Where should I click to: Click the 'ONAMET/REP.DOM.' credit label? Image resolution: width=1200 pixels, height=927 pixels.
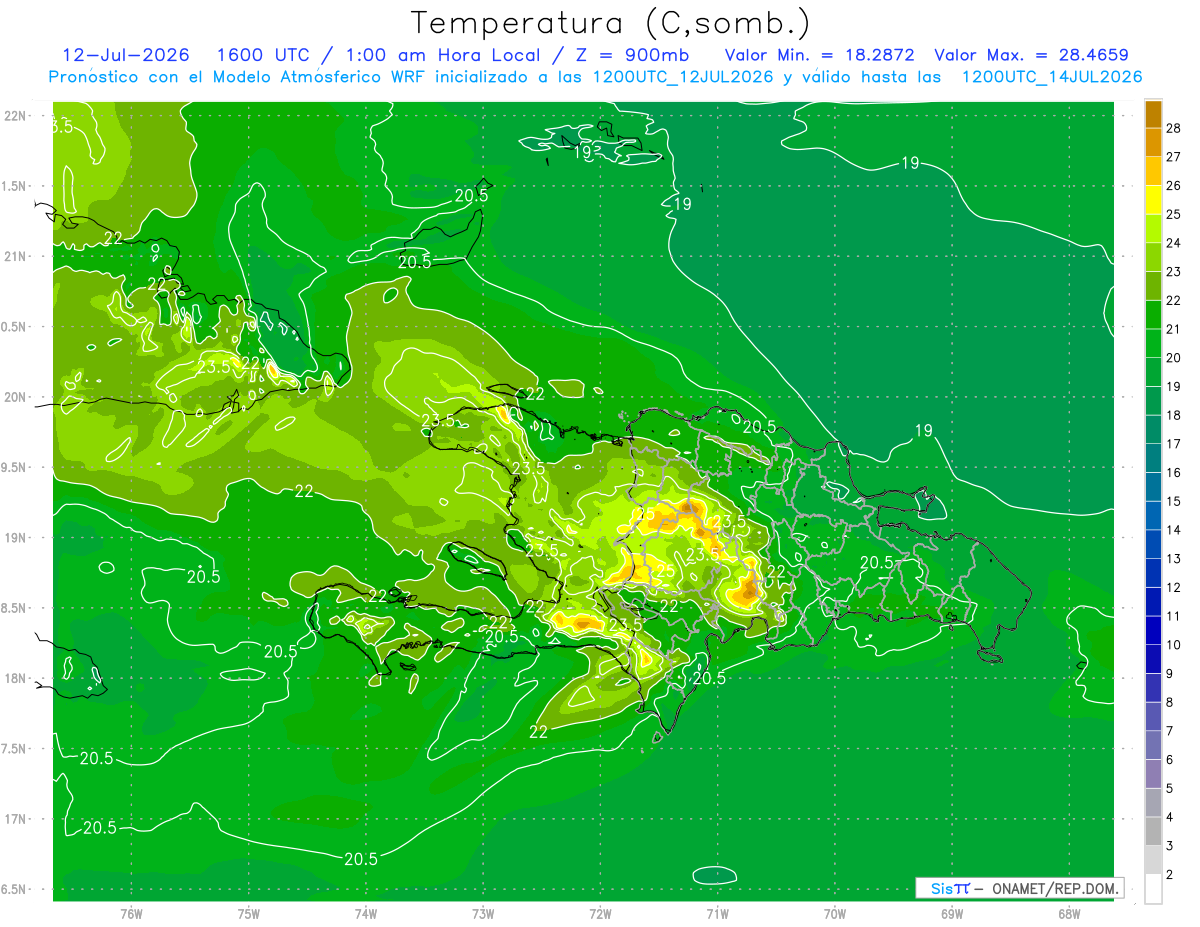(x=1056, y=888)
